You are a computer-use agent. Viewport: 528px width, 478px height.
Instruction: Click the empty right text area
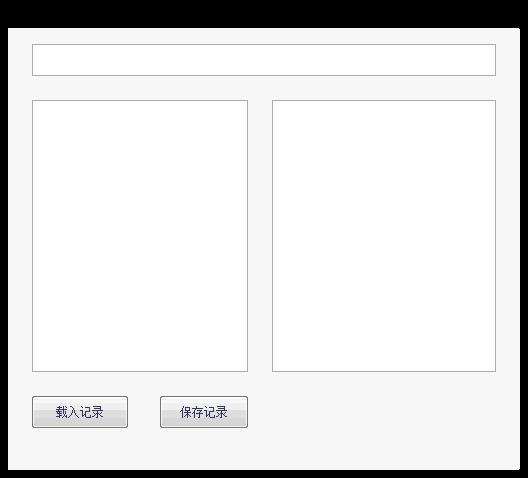pos(384,236)
